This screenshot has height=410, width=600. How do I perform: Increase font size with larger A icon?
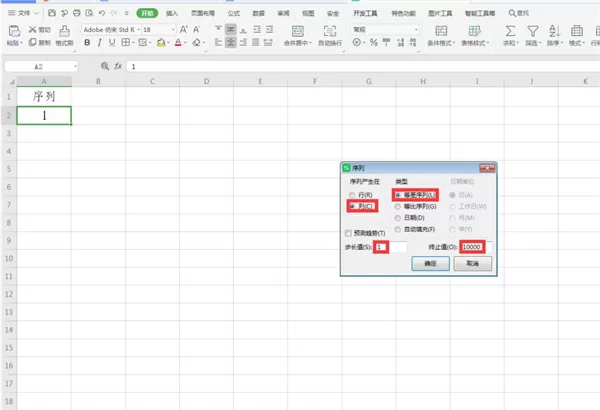184,29
